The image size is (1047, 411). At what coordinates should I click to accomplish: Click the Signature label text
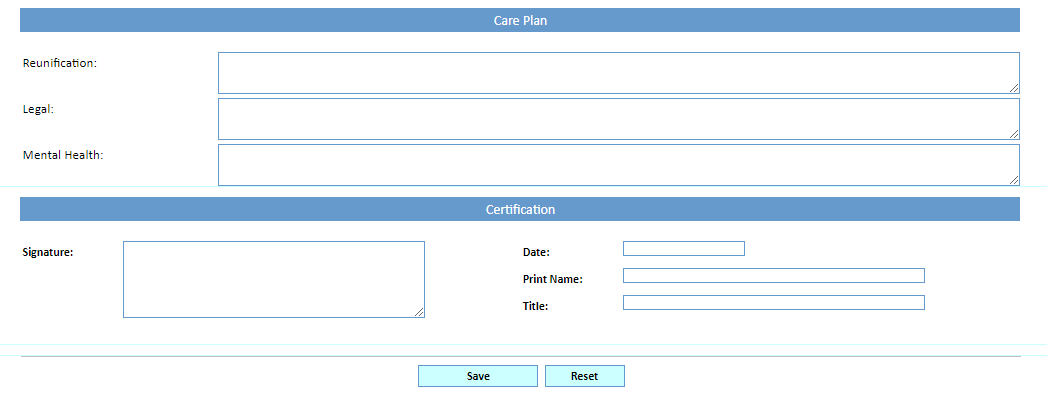click(x=48, y=252)
